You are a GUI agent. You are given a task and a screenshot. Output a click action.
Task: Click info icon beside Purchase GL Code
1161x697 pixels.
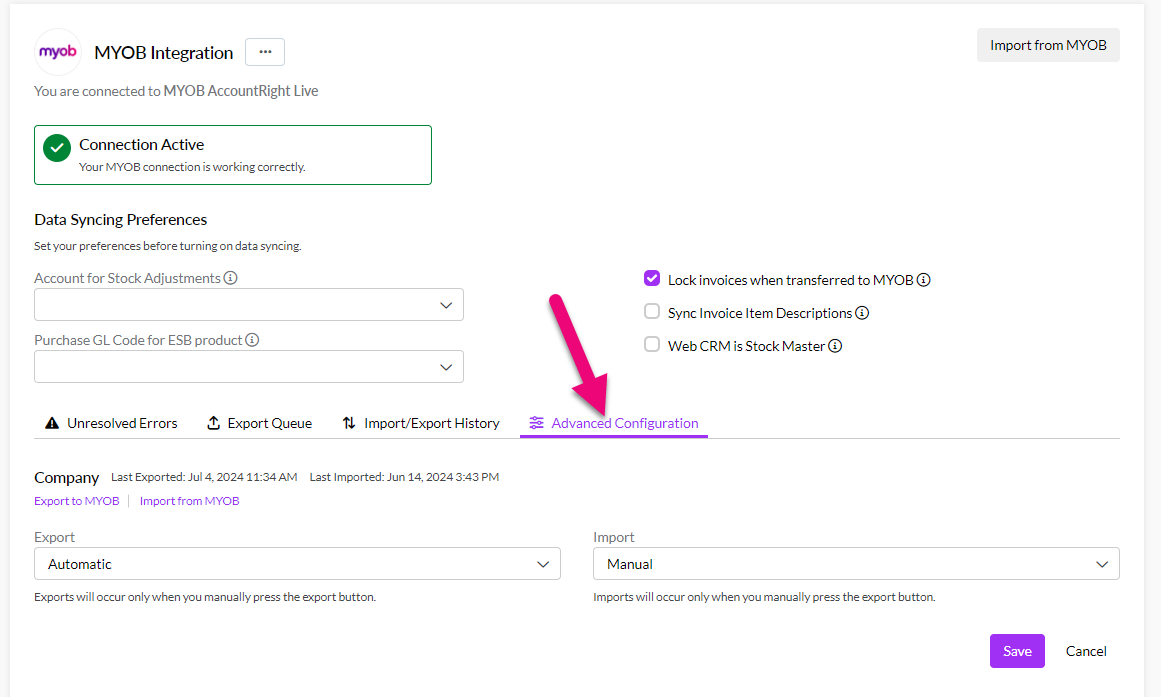point(252,340)
